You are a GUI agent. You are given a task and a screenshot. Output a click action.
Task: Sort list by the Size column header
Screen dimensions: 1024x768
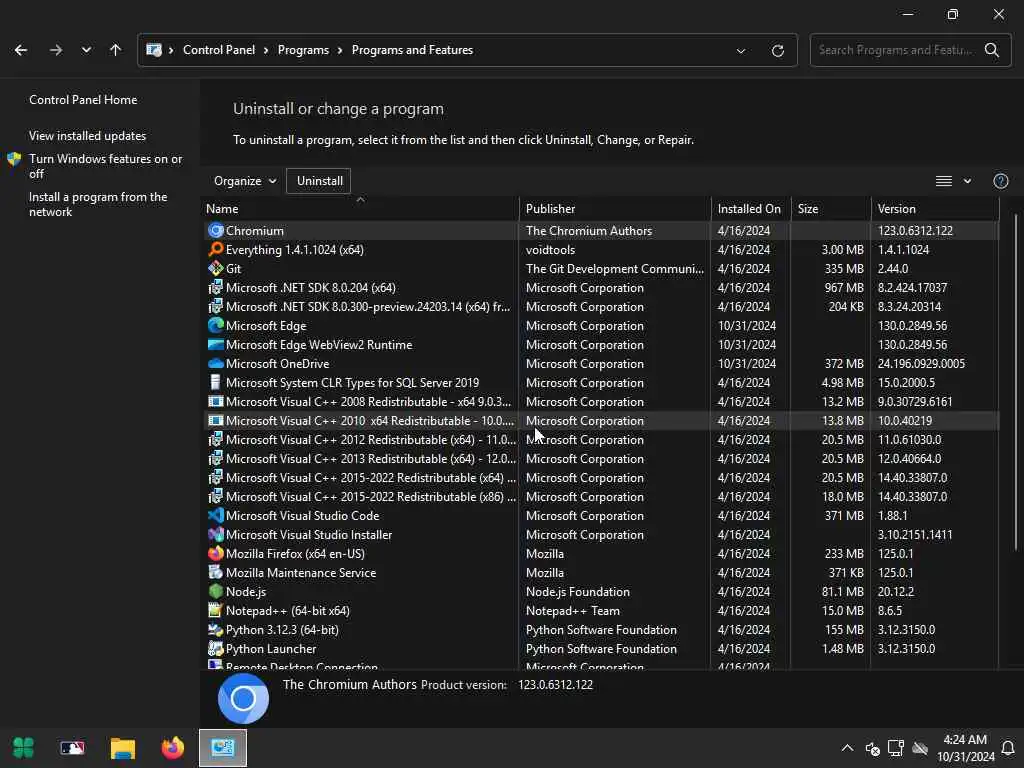pos(830,208)
